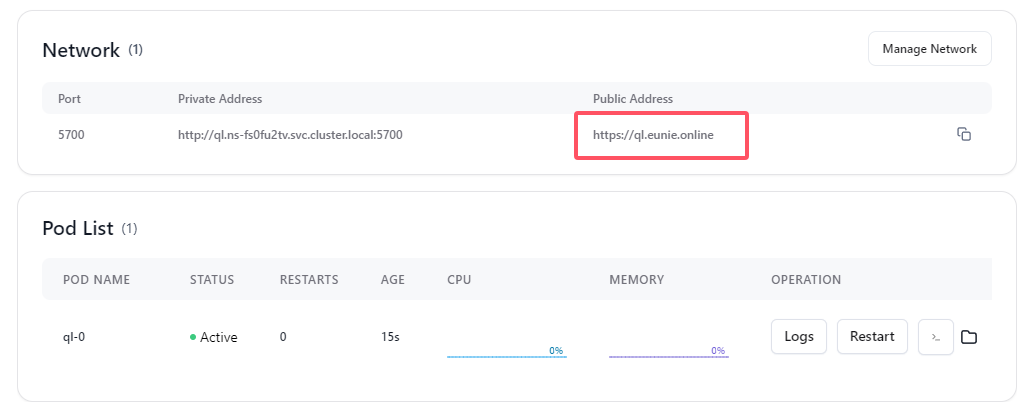Image resolution: width=1029 pixels, height=412 pixels.
Task: Click the POD NAME column header
Action: [x=96, y=279]
